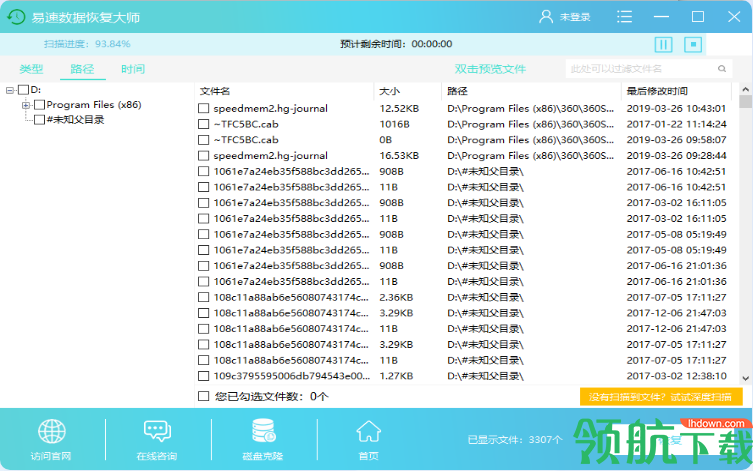Stop the scan with the stop icon
Viewport: 753px width, 471px height.
pos(693,45)
